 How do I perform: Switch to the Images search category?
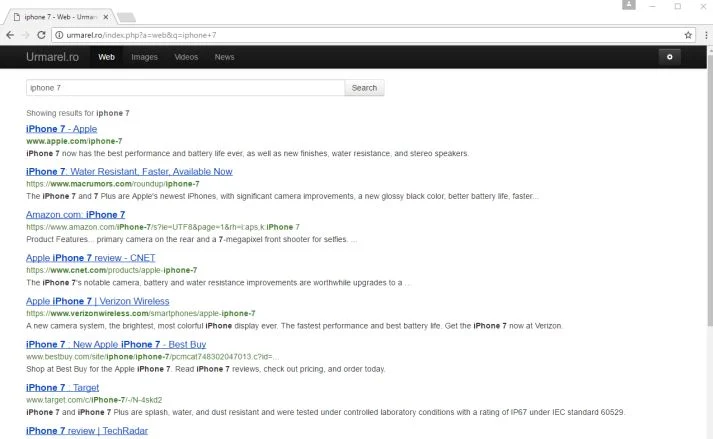144,57
